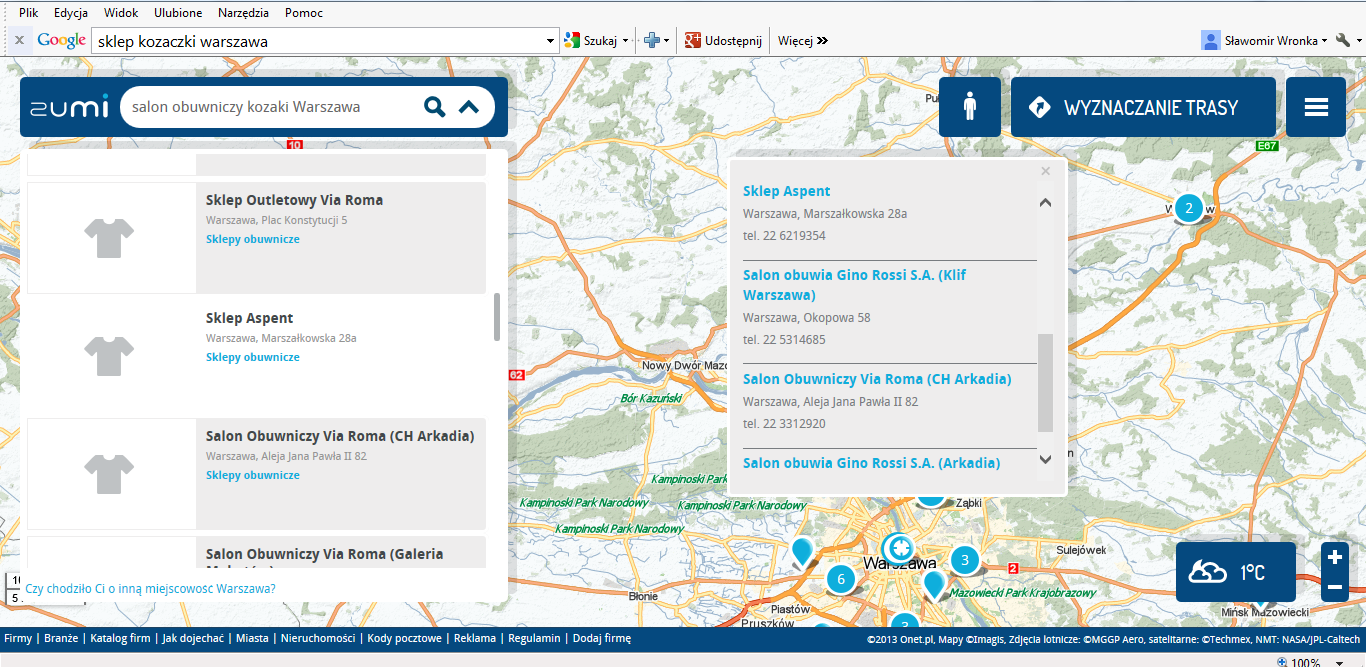Select map cluster marker labeled 2
This screenshot has width=1366, height=667.
click(x=1188, y=208)
